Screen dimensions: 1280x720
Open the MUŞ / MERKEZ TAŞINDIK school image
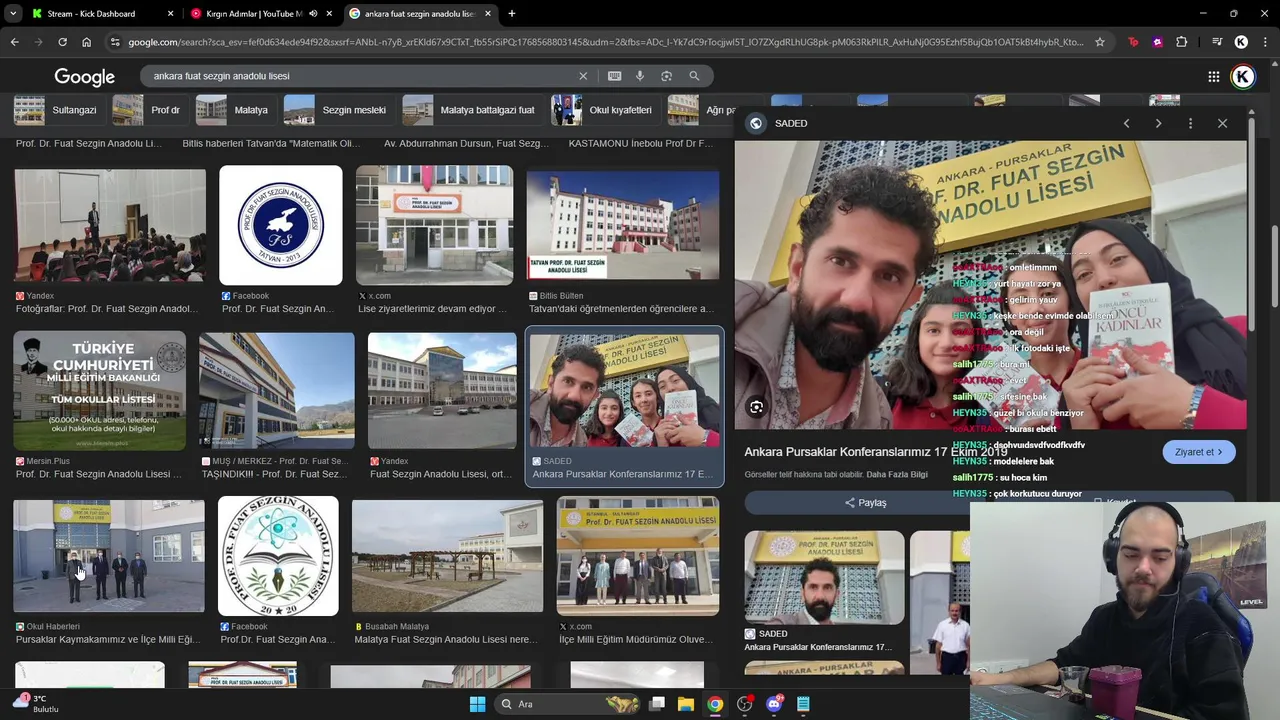coord(277,391)
